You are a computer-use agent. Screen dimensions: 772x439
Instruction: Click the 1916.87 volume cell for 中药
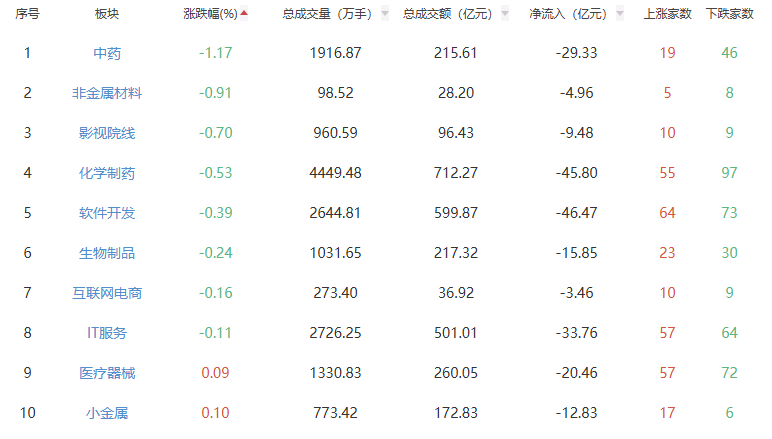335,53
